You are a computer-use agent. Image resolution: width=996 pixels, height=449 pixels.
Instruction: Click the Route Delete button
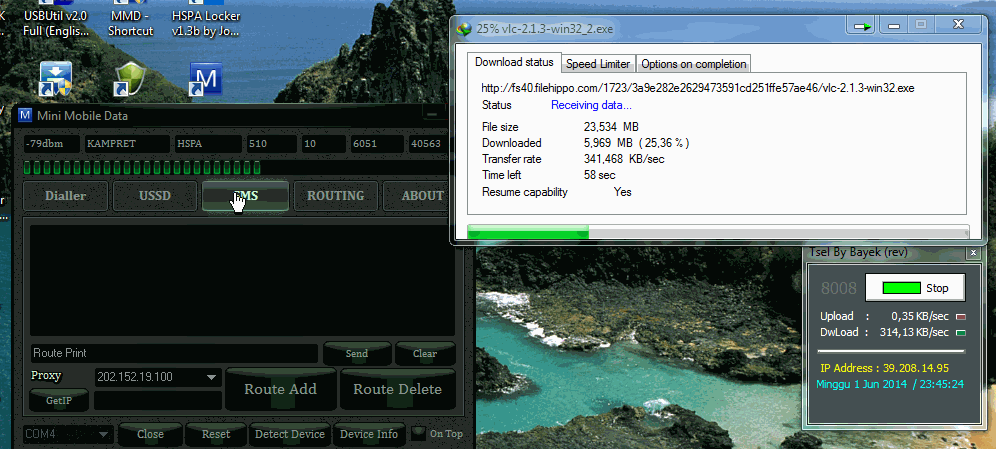pyautogui.click(x=398, y=389)
